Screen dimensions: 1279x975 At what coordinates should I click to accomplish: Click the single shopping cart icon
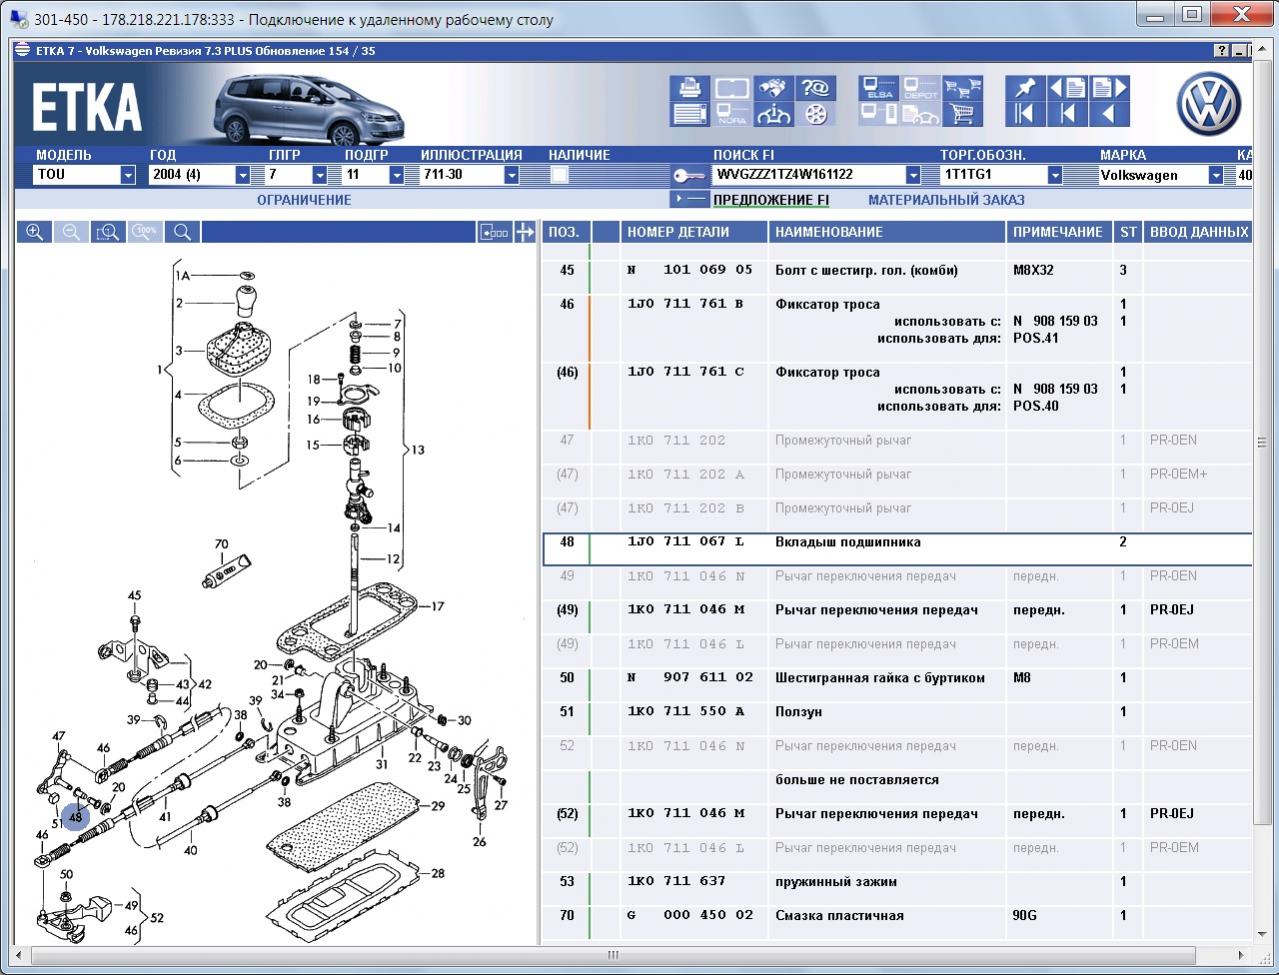tap(962, 114)
